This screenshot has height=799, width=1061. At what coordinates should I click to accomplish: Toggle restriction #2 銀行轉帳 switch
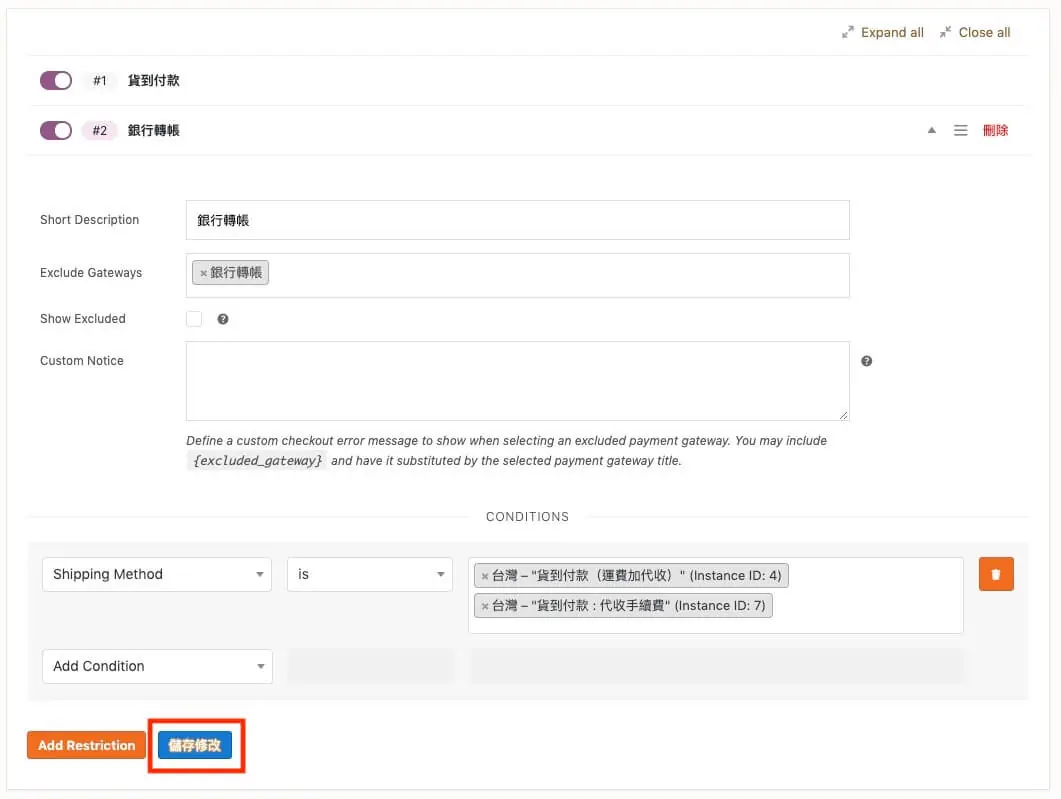coord(55,131)
